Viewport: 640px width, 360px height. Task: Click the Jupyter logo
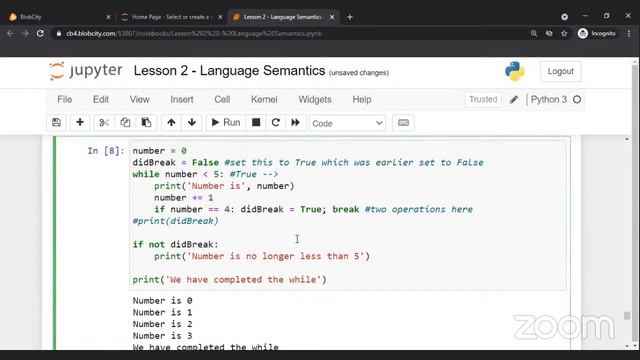[x=85, y=71]
